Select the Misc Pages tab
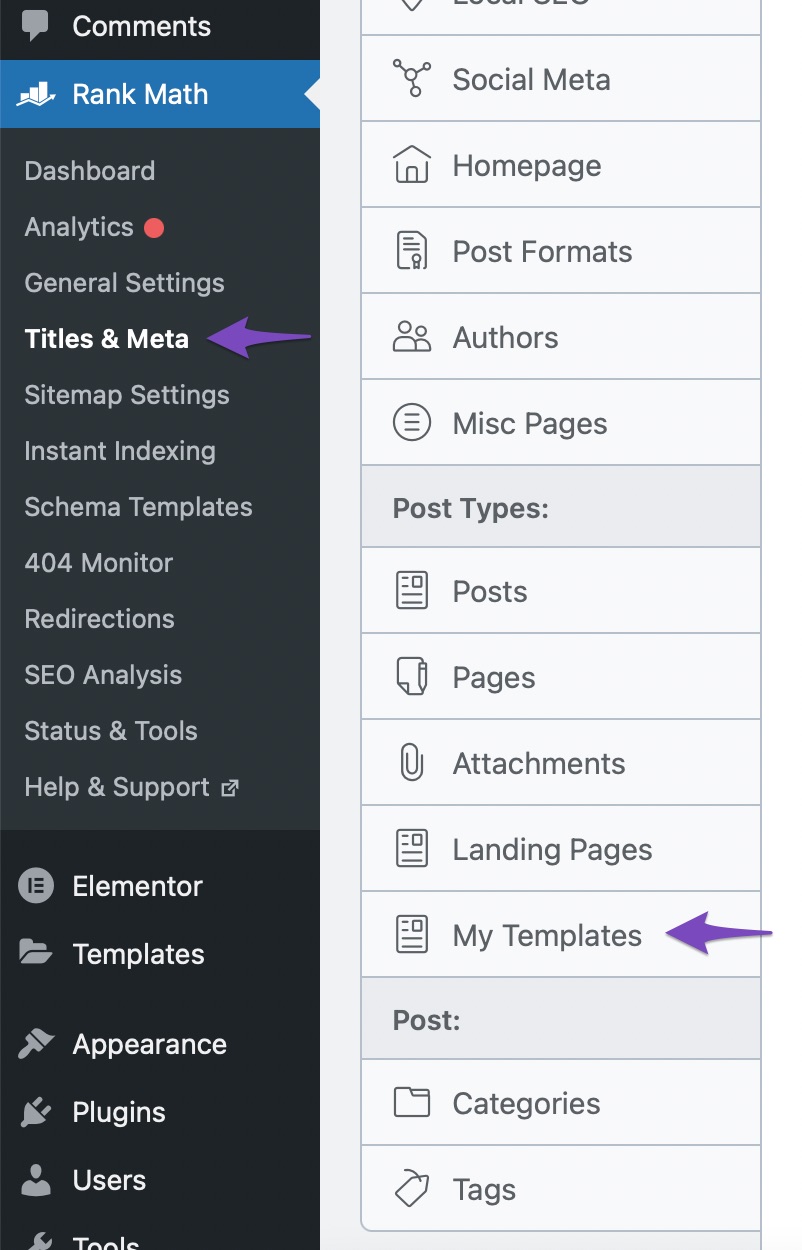Screen dimensions: 802x1250 [530, 423]
